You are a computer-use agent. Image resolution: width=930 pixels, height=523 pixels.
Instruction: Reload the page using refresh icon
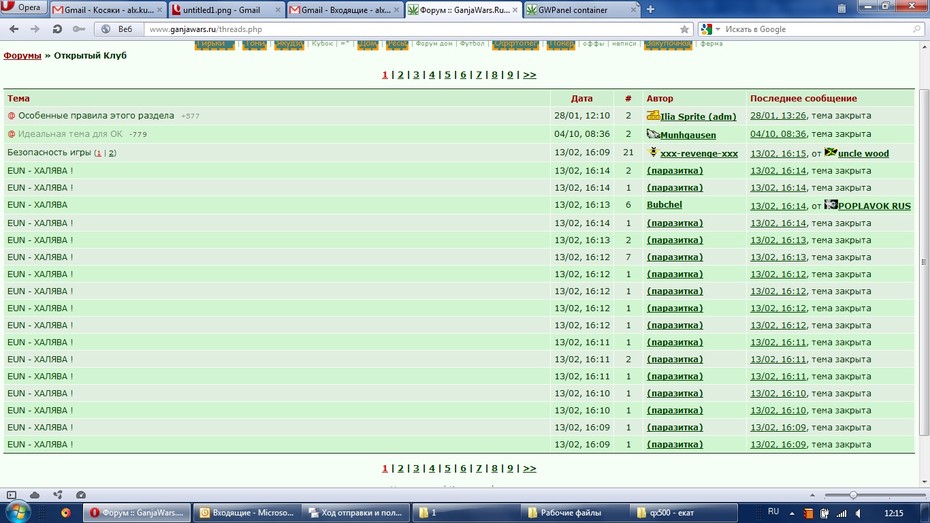57,29
